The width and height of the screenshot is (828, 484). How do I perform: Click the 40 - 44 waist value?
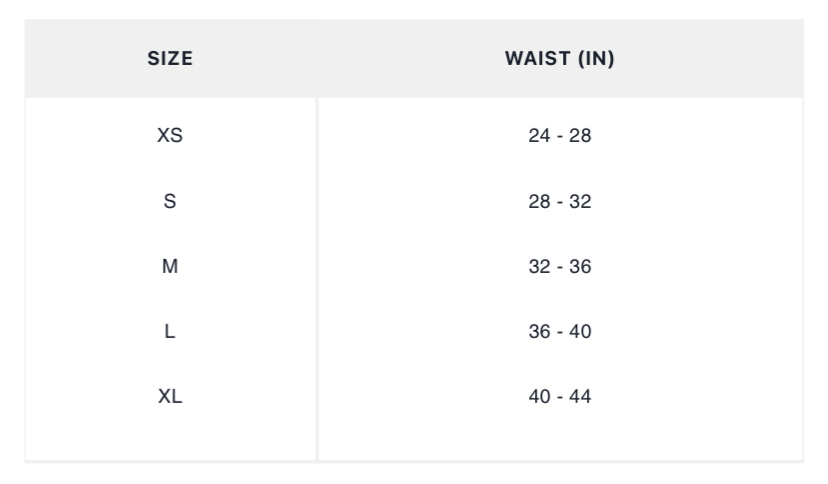click(x=560, y=397)
